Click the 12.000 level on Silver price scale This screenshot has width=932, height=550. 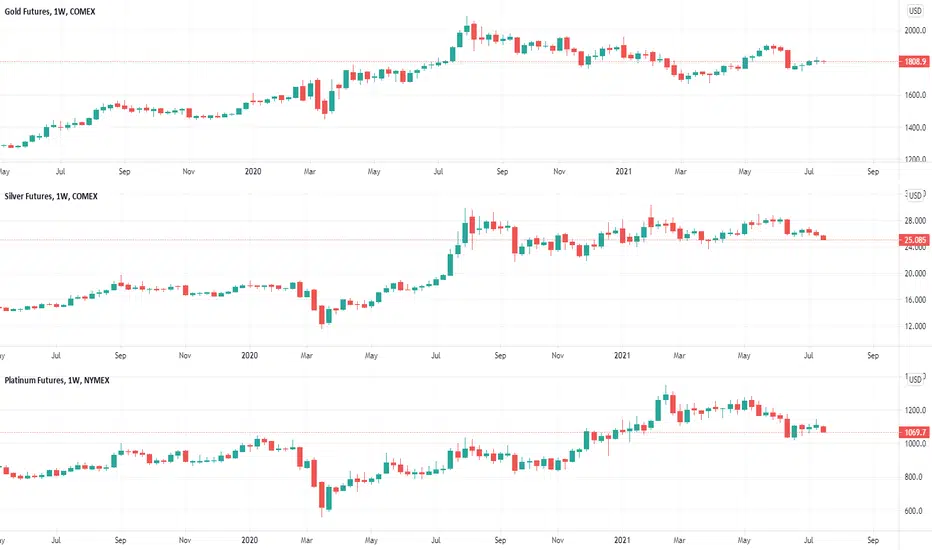915,326
